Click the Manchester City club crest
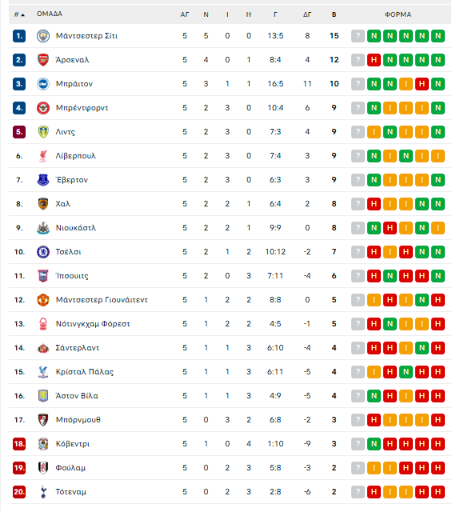 [x=43, y=36]
